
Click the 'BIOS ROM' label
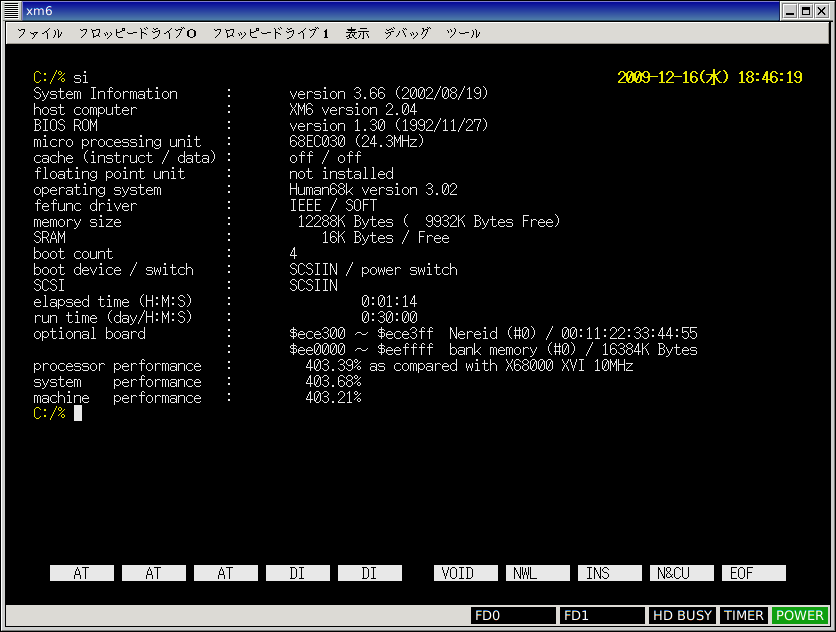pos(66,126)
